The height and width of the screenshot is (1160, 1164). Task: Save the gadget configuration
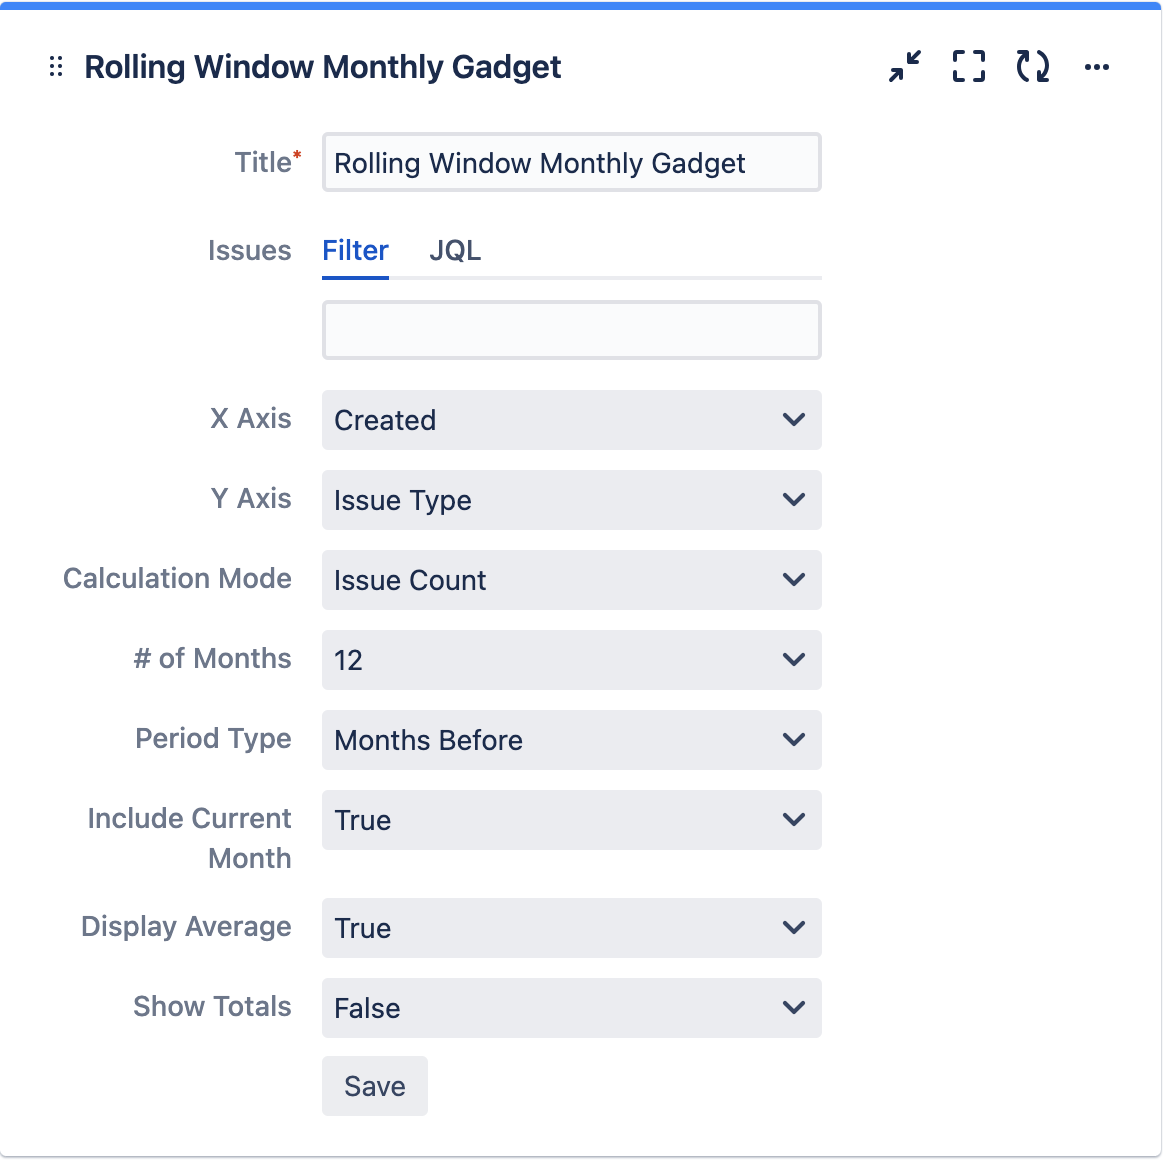374,1086
